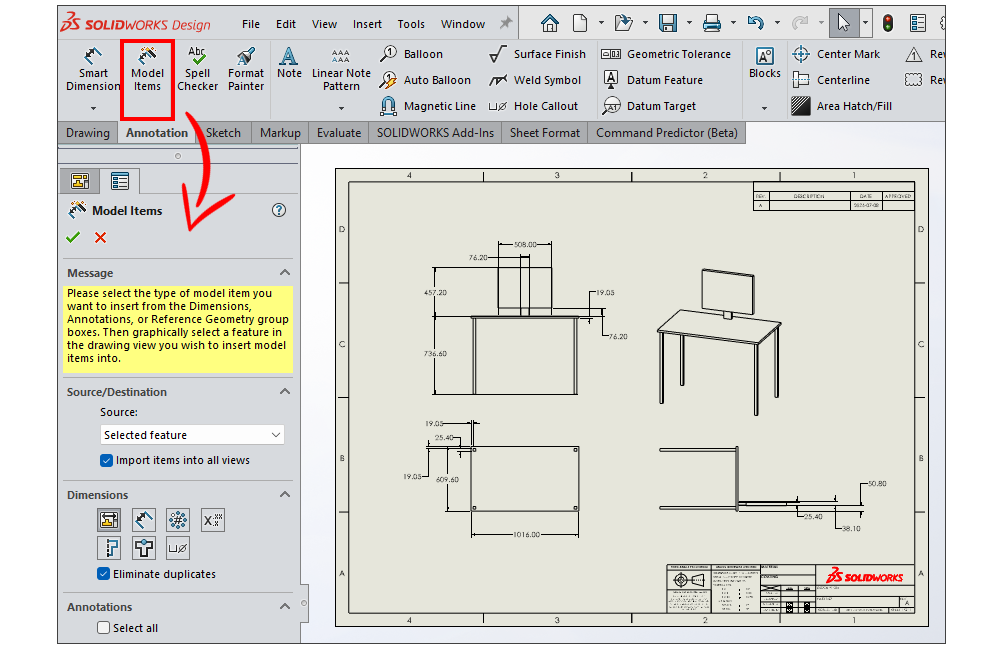Apply Area Hatch/Fill
Screen dimensions: 1000x650
click(x=841, y=106)
